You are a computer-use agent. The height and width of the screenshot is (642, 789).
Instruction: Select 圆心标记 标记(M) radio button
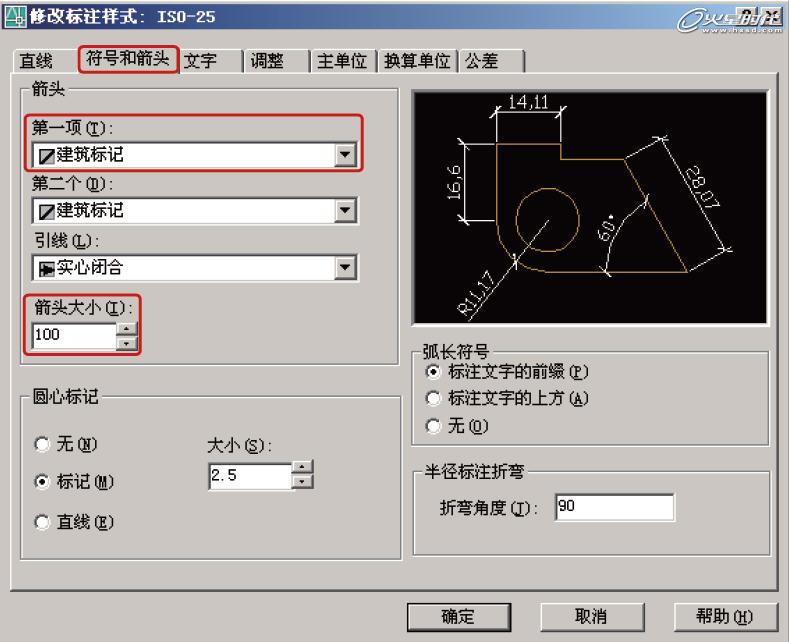[x=42, y=482]
